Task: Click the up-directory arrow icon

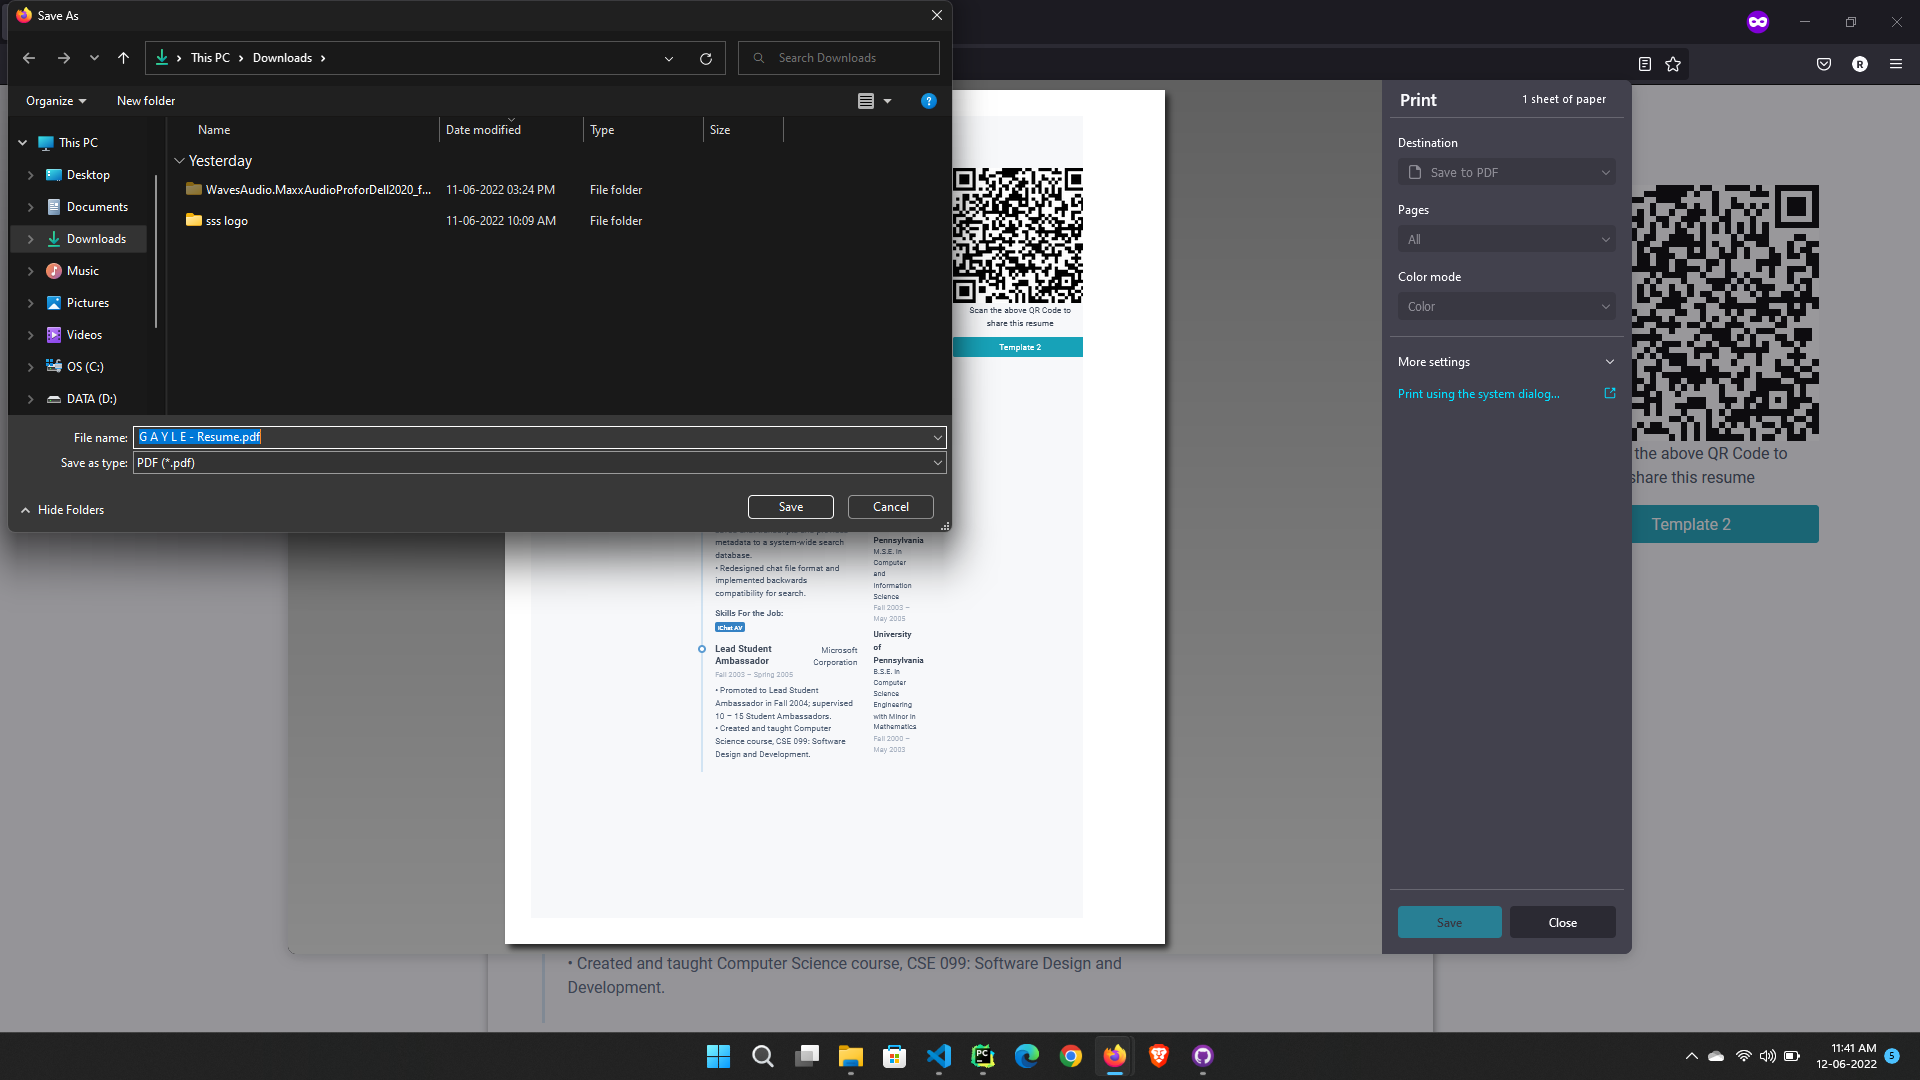Action: [123, 58]
